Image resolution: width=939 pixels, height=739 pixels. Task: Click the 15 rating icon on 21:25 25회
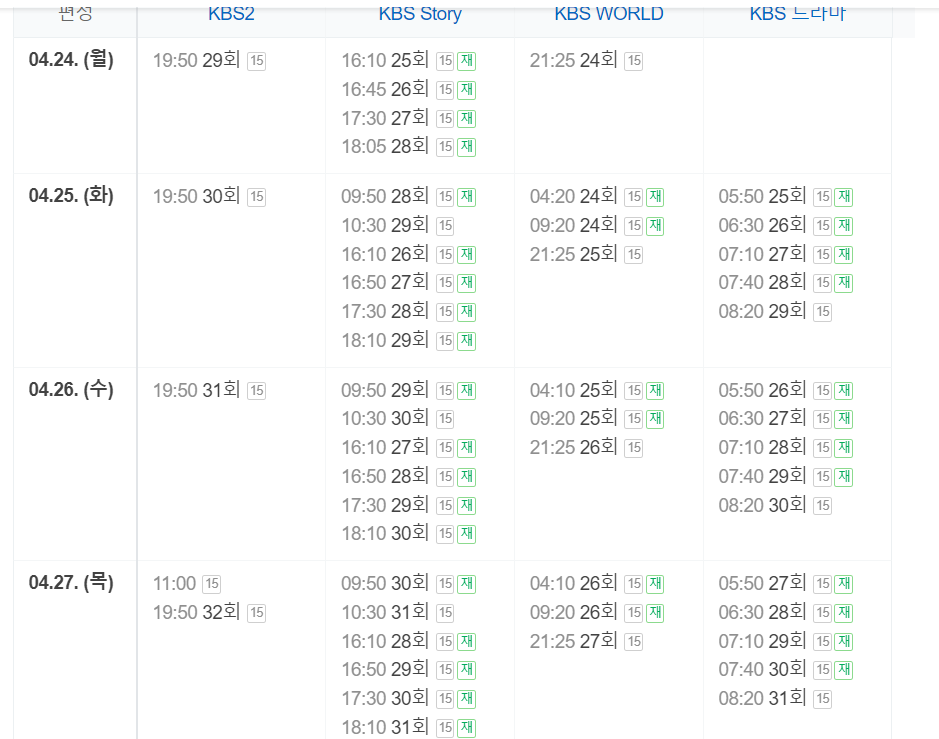634,255
